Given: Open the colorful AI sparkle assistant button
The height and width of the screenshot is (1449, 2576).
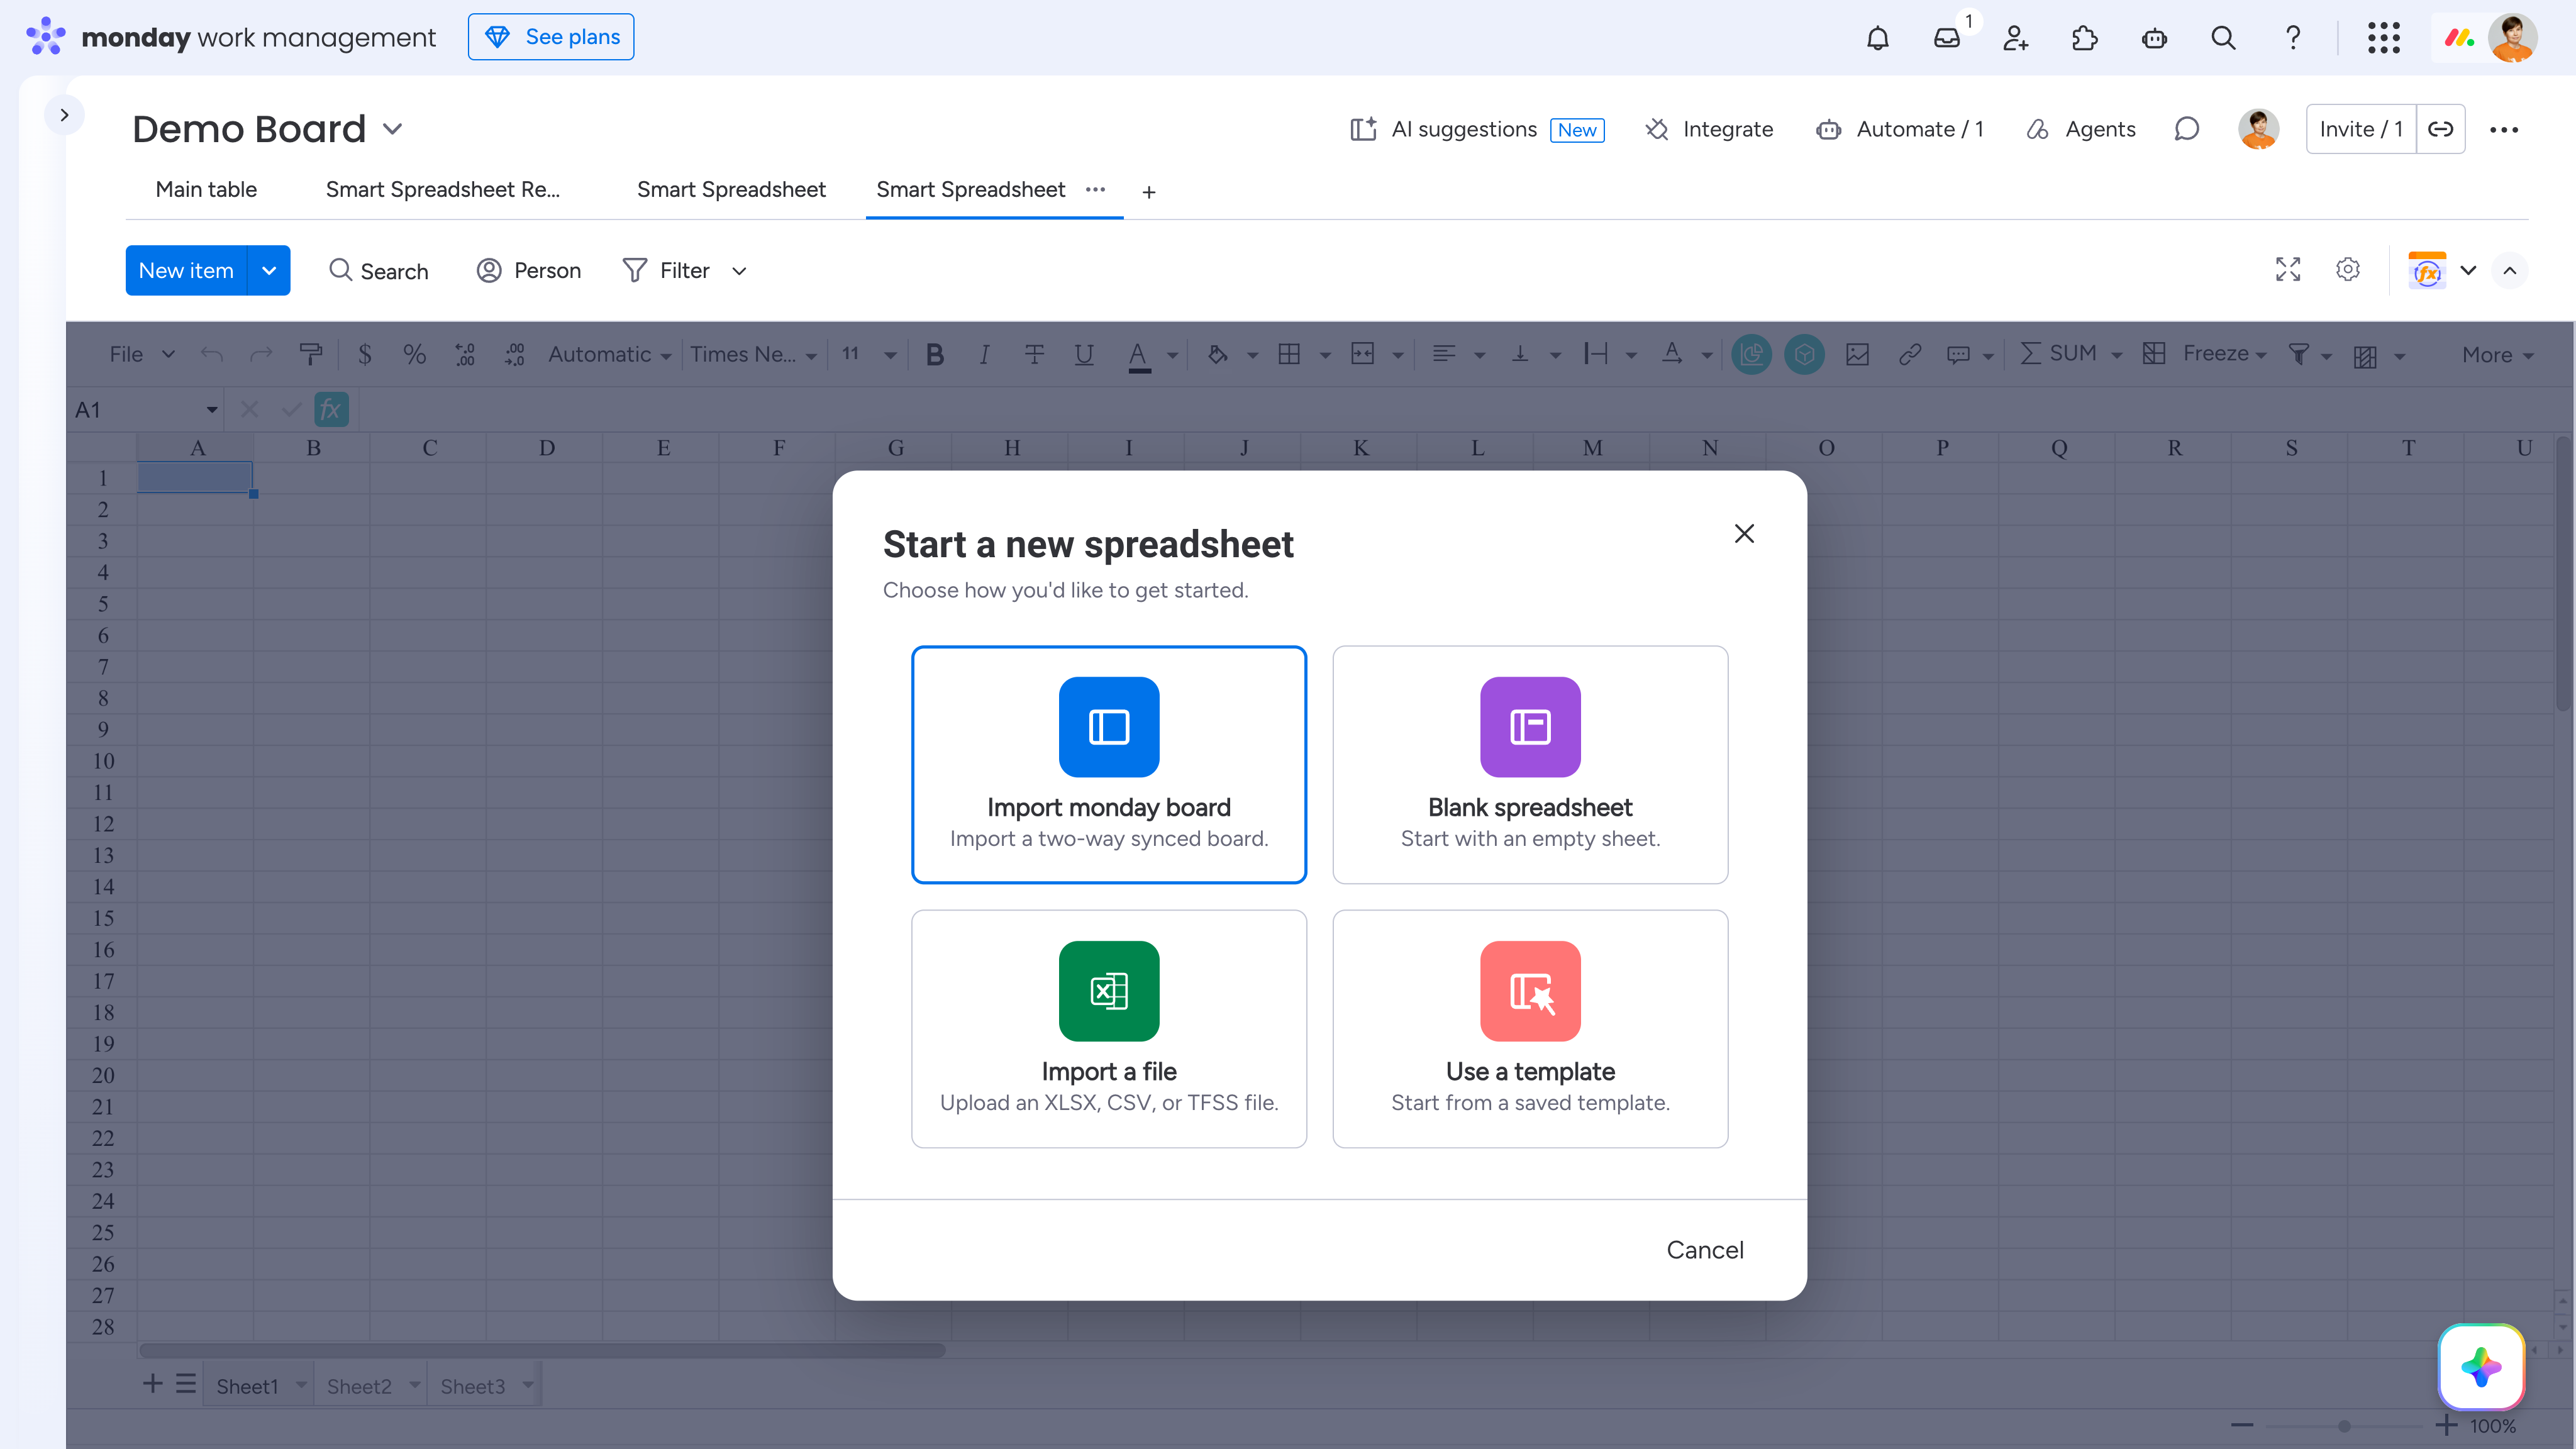Looking at the screenshot, I should (2481, 1367).
